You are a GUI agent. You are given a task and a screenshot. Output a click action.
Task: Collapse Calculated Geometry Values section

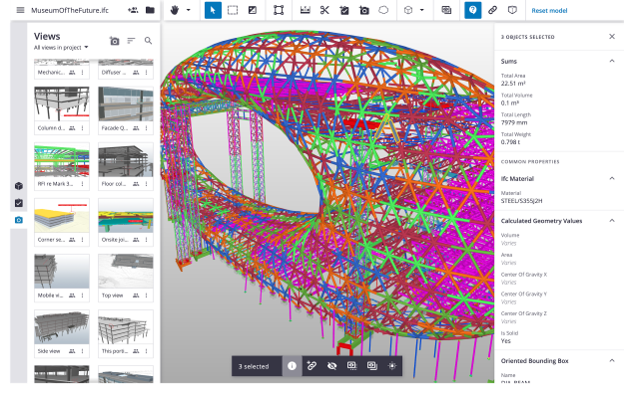(612, 221)
